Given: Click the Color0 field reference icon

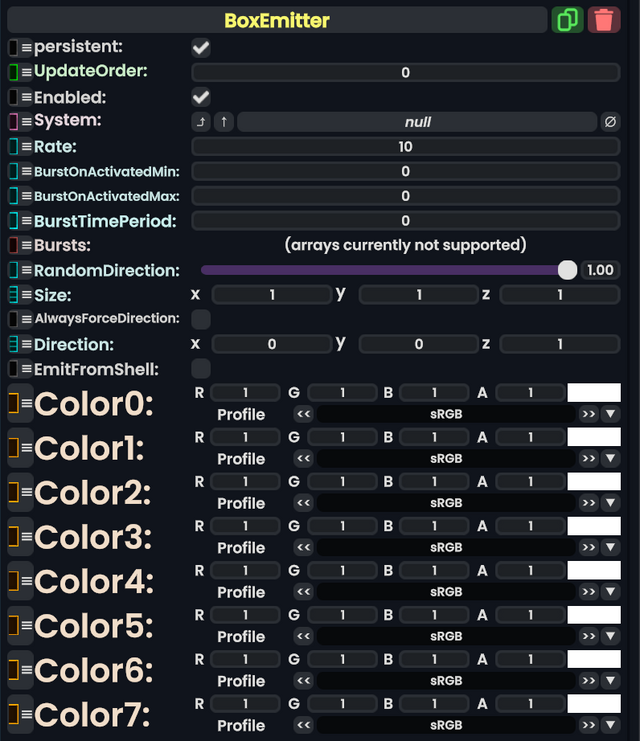Looking at the screenshot, I should pos(13,404).
